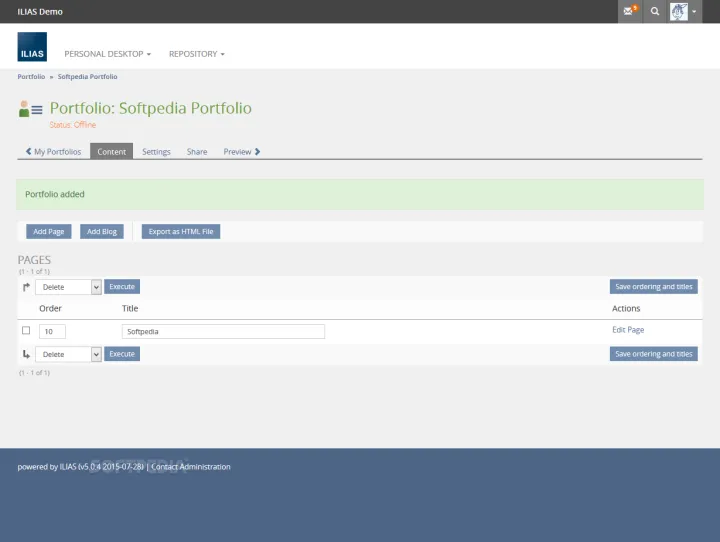Click the search magnifier icon
720x542 pixels.
click(655, 11)
